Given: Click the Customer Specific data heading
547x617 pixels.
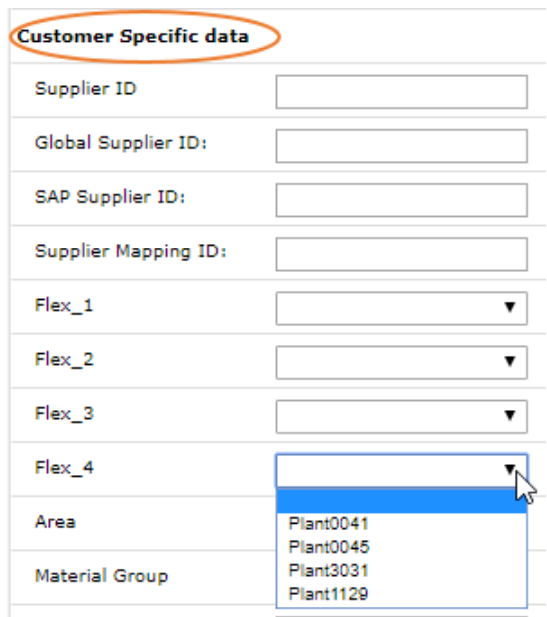Looking at the screenshot, I should (x=133, y=37).
